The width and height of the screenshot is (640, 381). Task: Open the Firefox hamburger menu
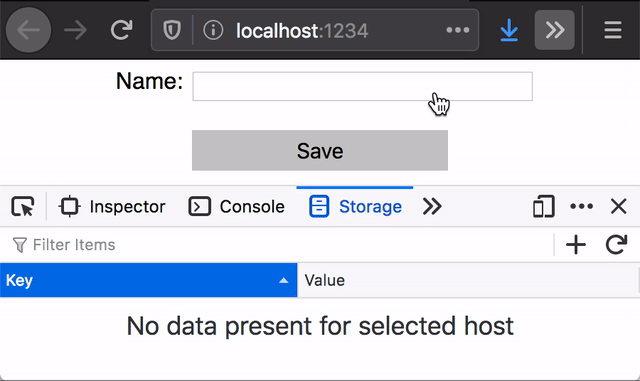click(x=613, y=30)
